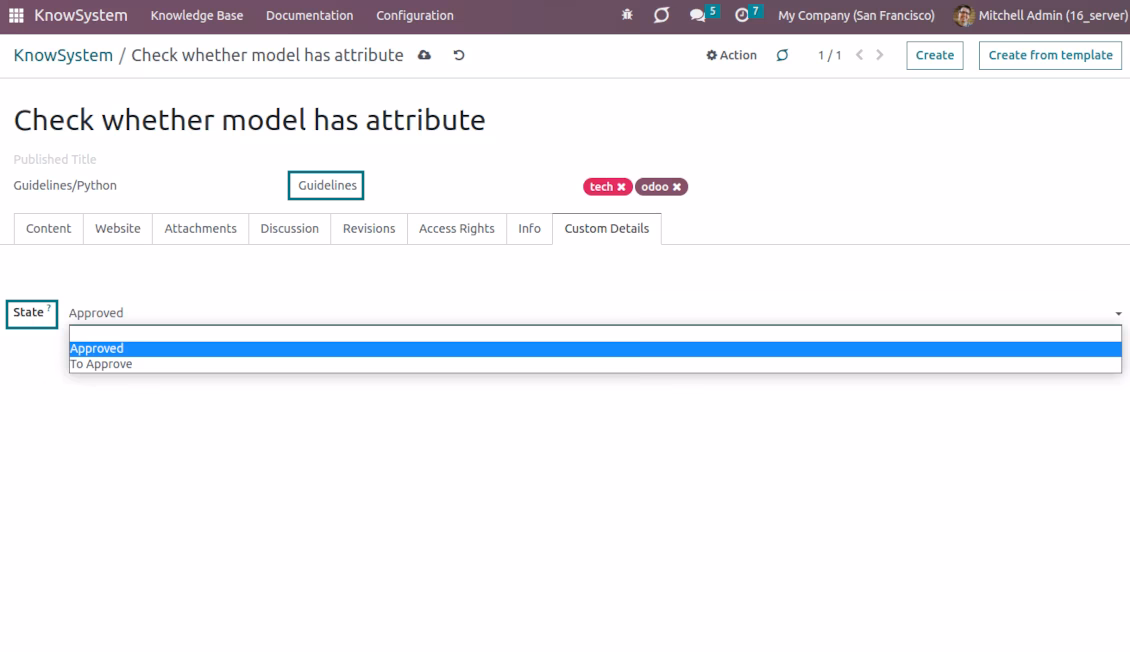Open the apps grid menu icon
The height and width of the screenshot is (652, 1130).
(16, 15)
